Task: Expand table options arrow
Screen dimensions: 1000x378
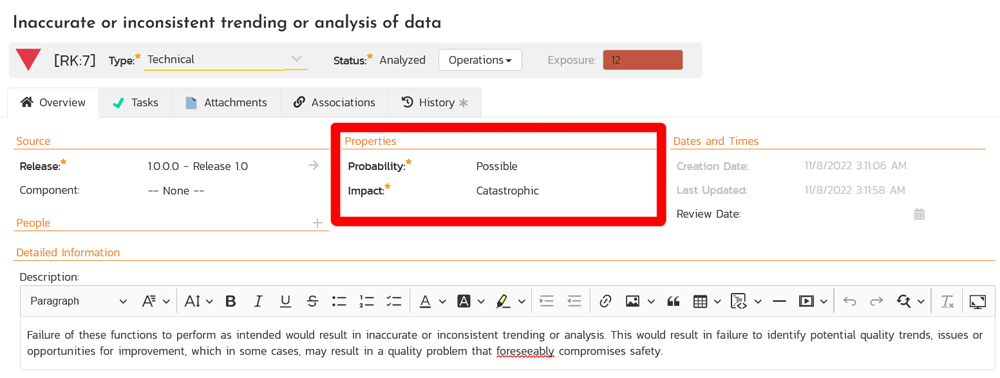Action: (x=717, y=302)
